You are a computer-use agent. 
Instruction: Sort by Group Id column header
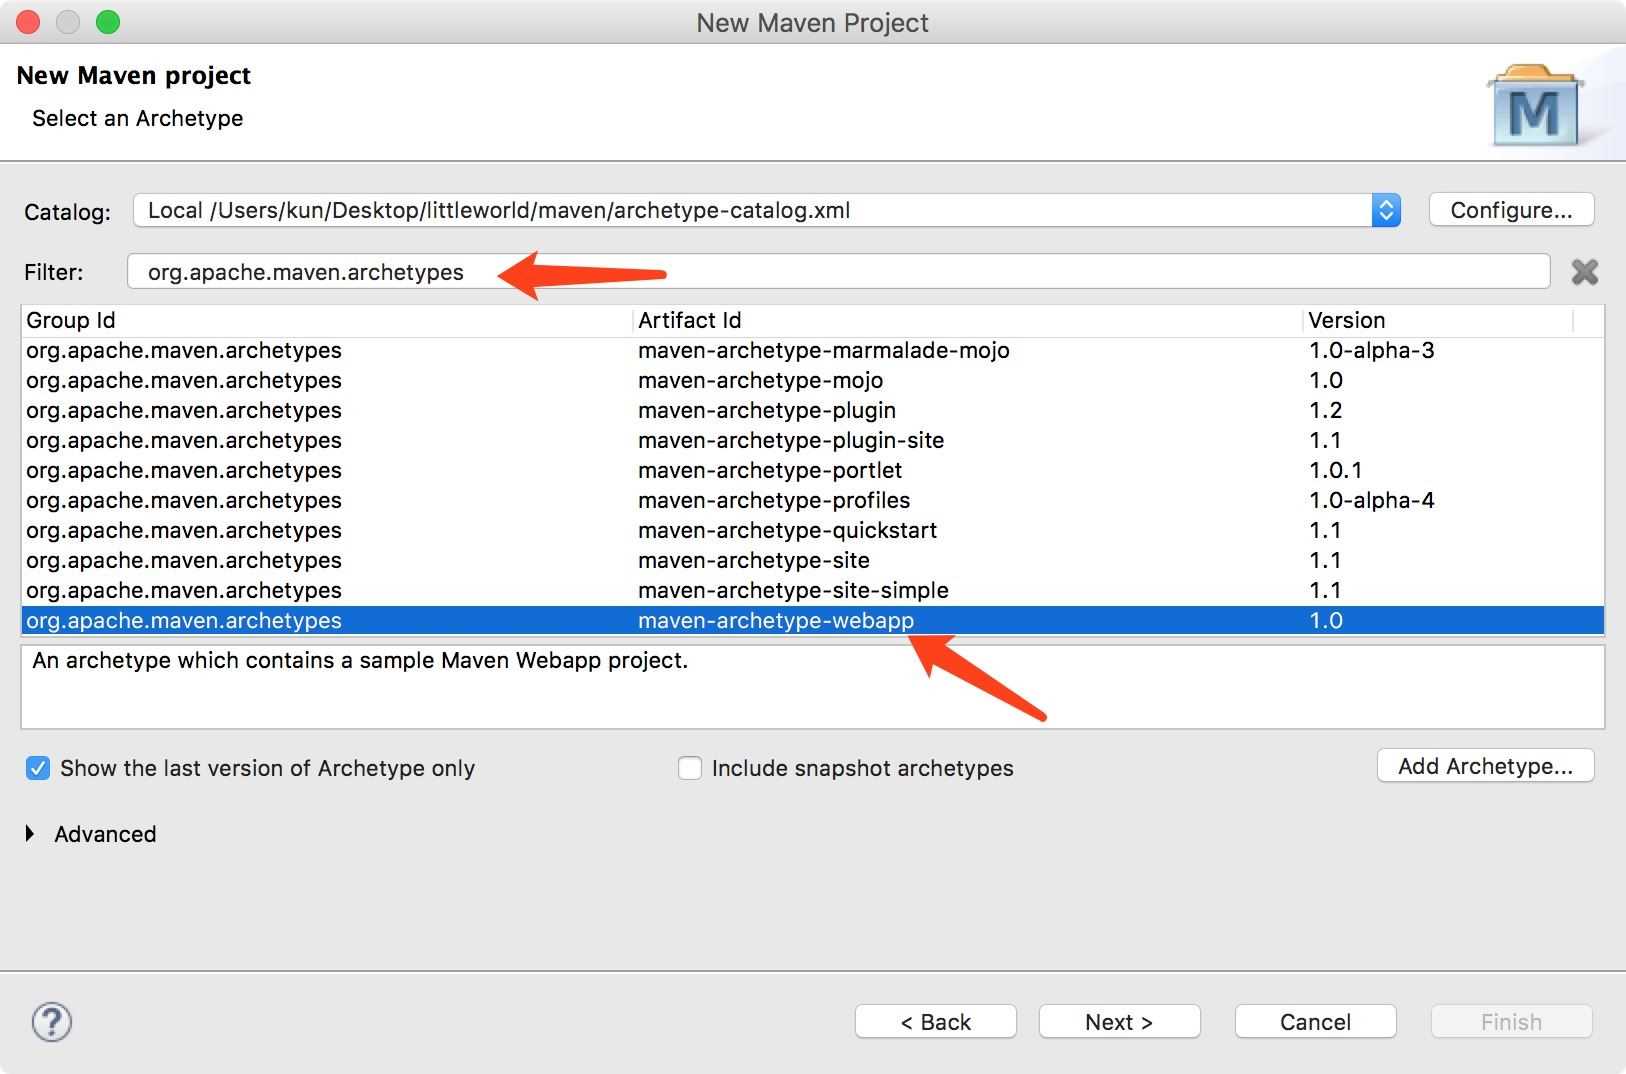(x=71, y=320)
